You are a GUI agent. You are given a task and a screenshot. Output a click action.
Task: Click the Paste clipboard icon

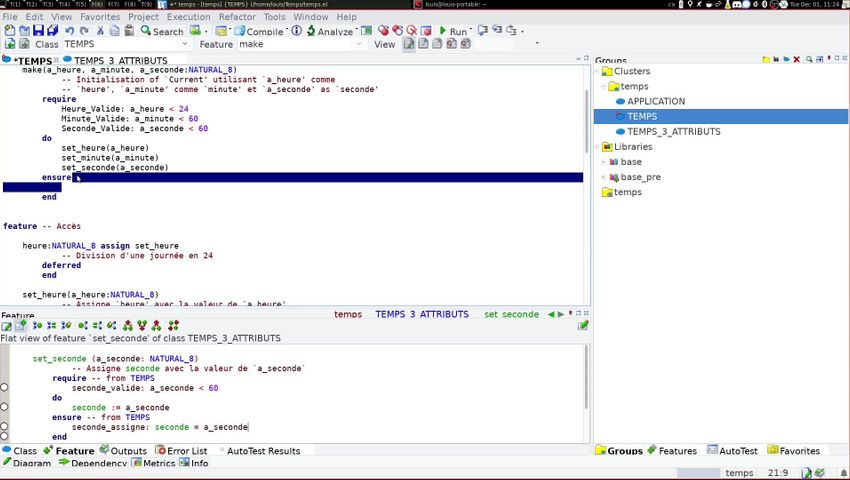tap(129, 31)
